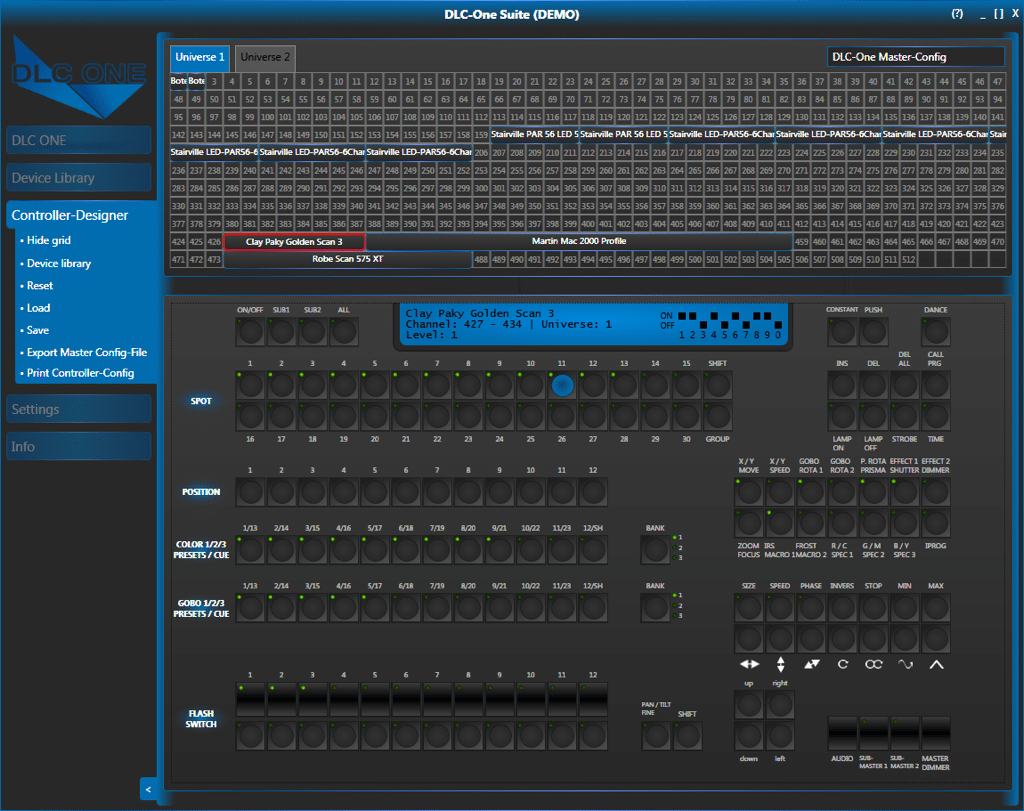Click the DLC-One Master-Config name field
Viewport: 1024px width, 811px height.
[x=915, y=57]
